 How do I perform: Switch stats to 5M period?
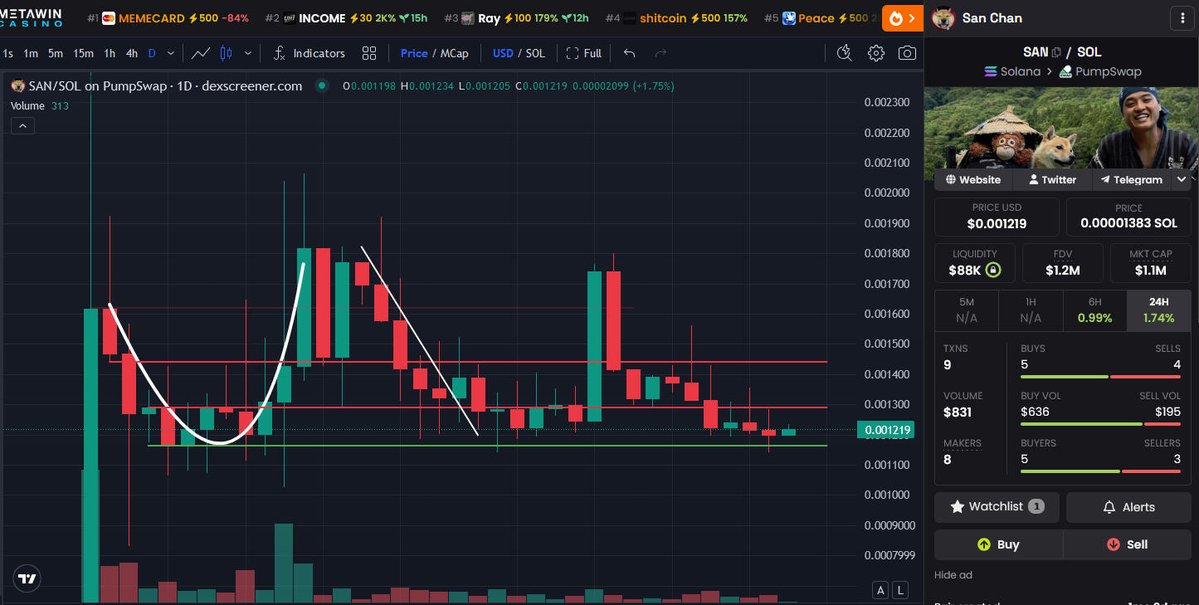point(967,311)
